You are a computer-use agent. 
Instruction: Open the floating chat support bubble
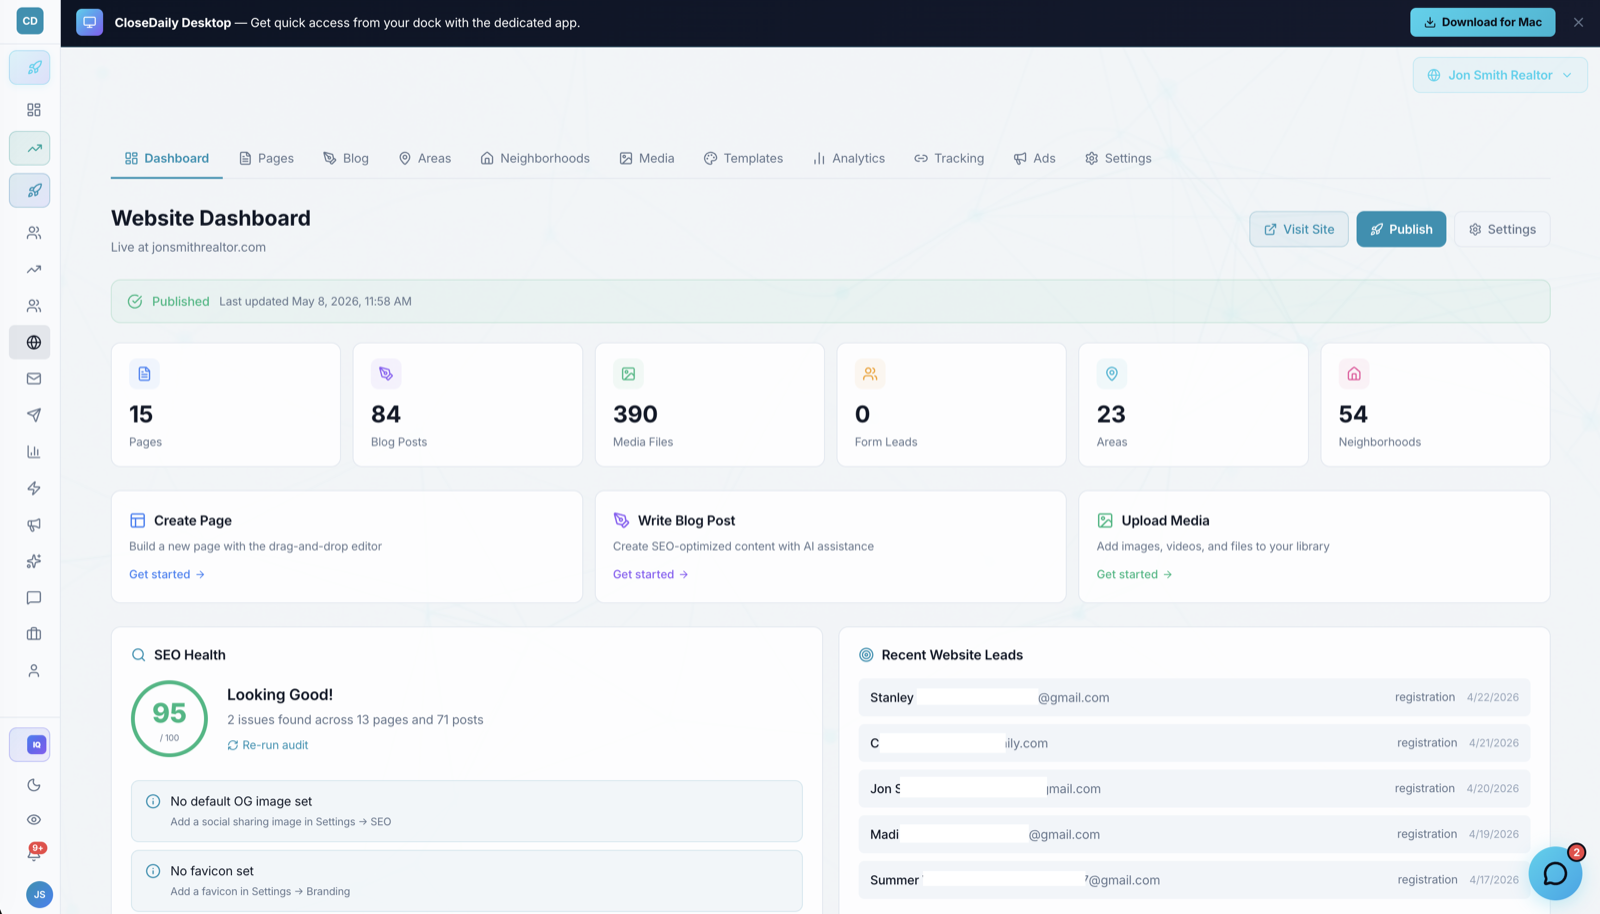coord(1555,873)
